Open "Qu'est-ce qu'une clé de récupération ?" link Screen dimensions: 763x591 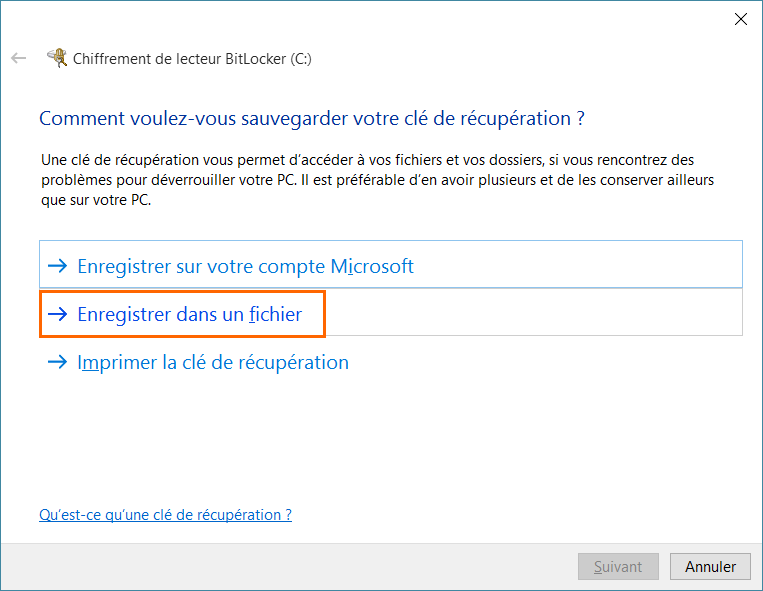(x=165, y=515)
